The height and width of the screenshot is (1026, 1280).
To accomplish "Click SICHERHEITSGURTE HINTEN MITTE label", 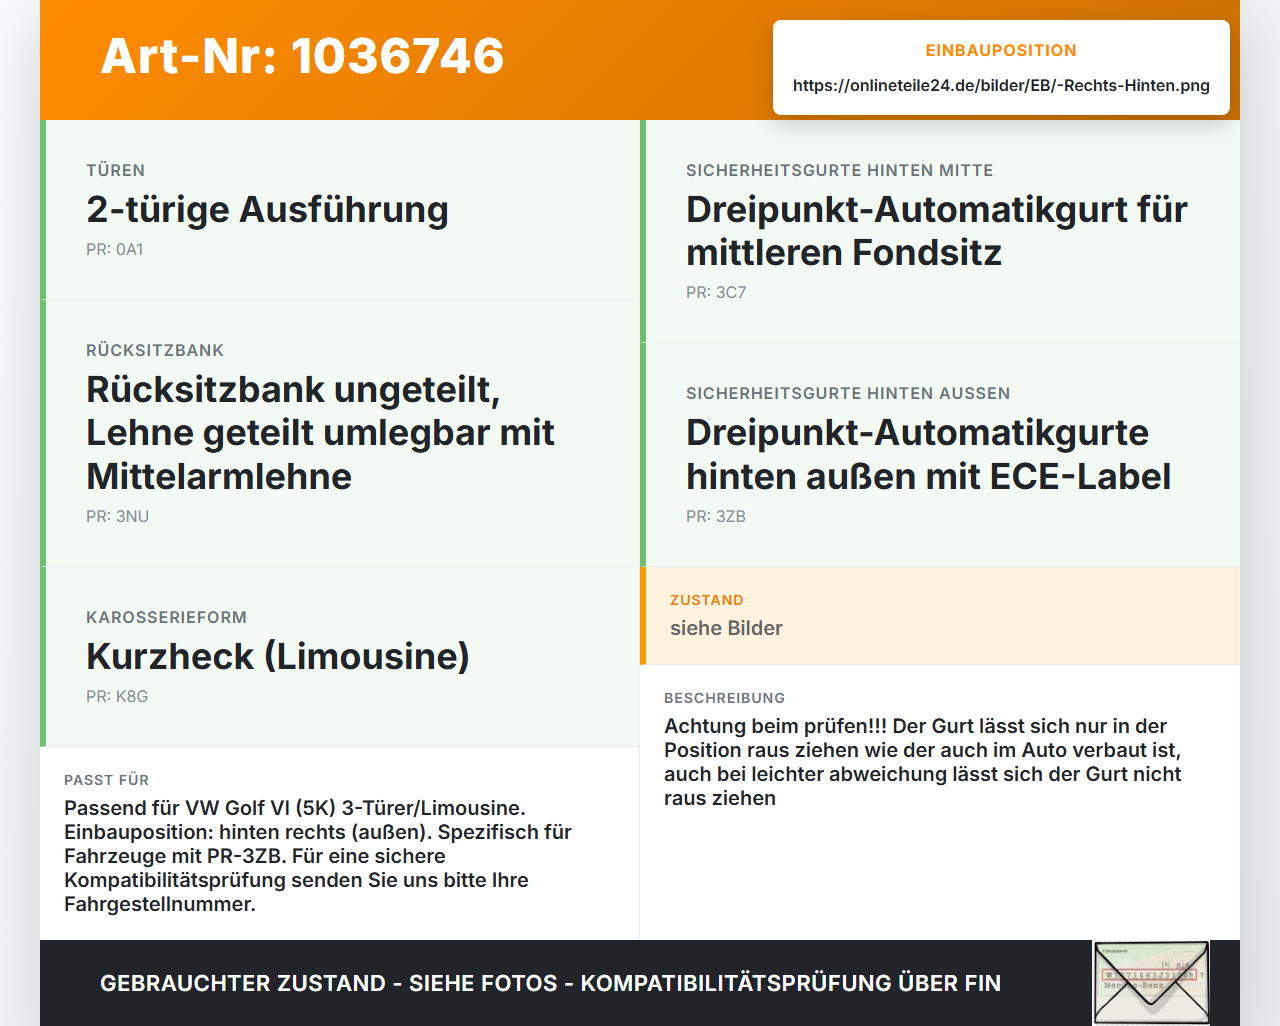I will 840,170.
